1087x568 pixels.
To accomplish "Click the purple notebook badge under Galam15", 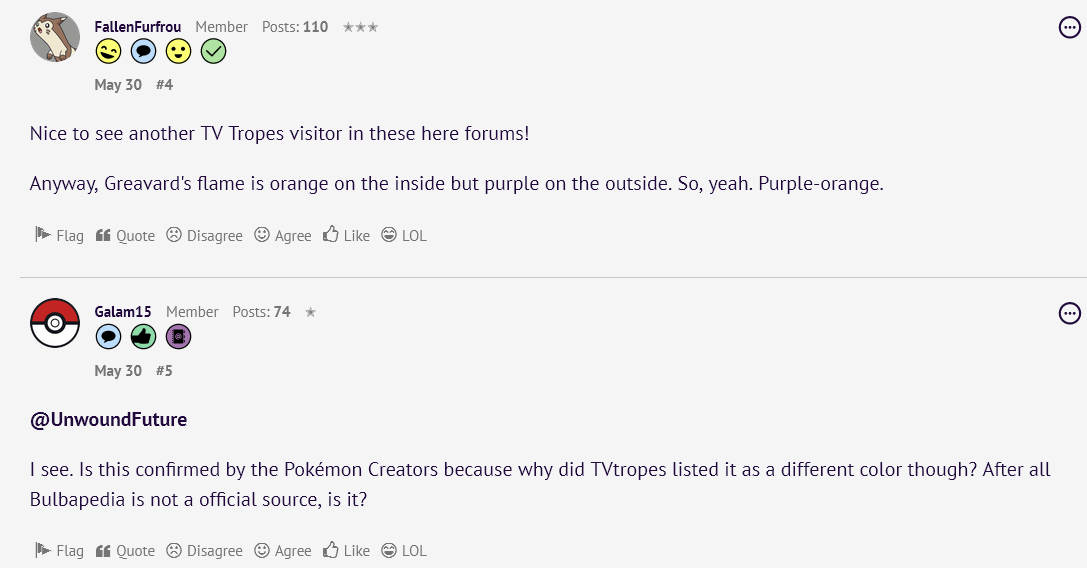I will click(x=178, y=337).
